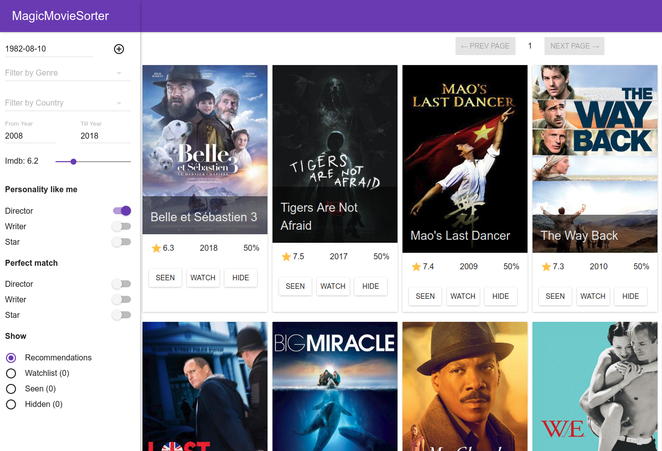The width and height of the screenshot is (662, 451).
Task: Click the 2018 year on Belle et Sébastien 3
Action: (209, 248)
